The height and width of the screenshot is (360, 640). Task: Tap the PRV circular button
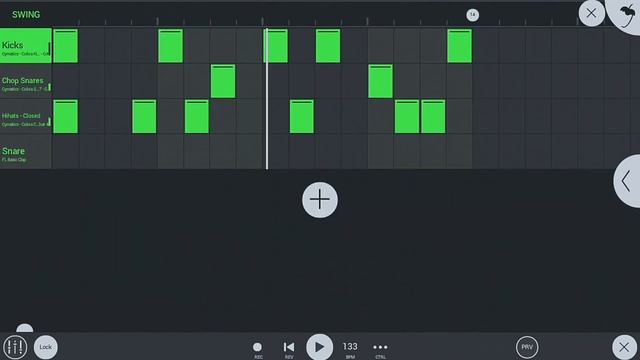[527, 347]
